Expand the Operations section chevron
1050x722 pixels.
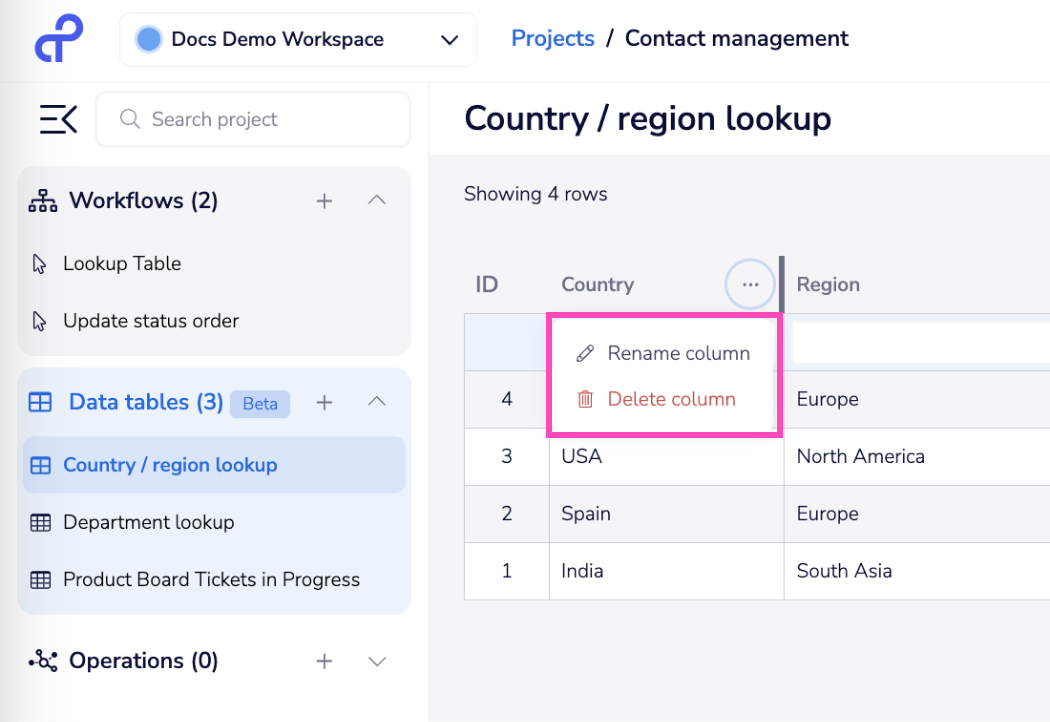pos(377,661)
